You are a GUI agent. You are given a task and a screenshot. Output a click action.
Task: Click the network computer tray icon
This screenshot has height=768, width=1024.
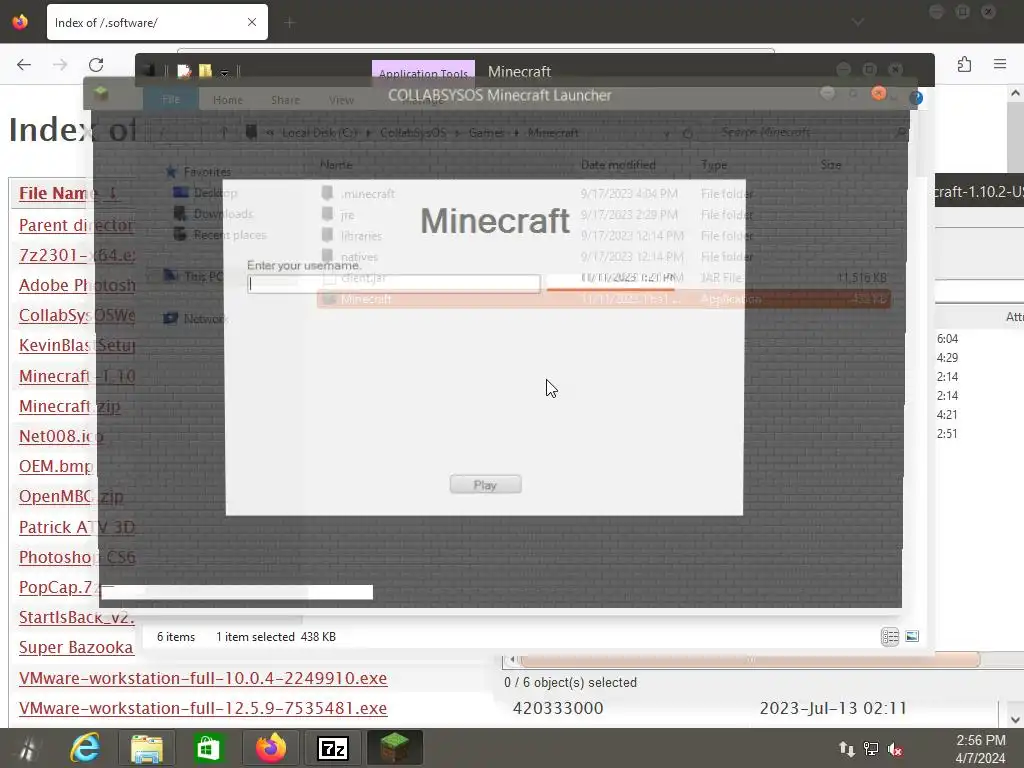871,750
